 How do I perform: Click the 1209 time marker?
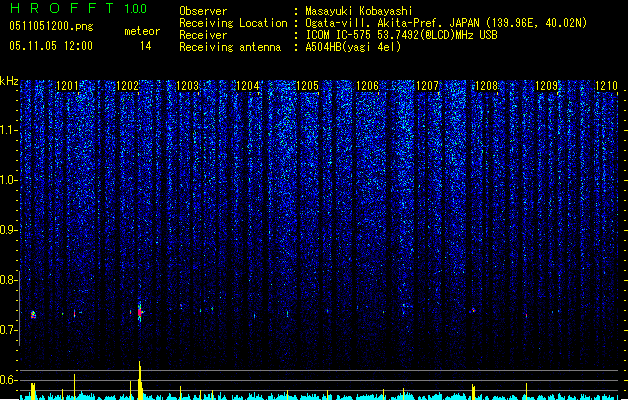click(546, 86)
